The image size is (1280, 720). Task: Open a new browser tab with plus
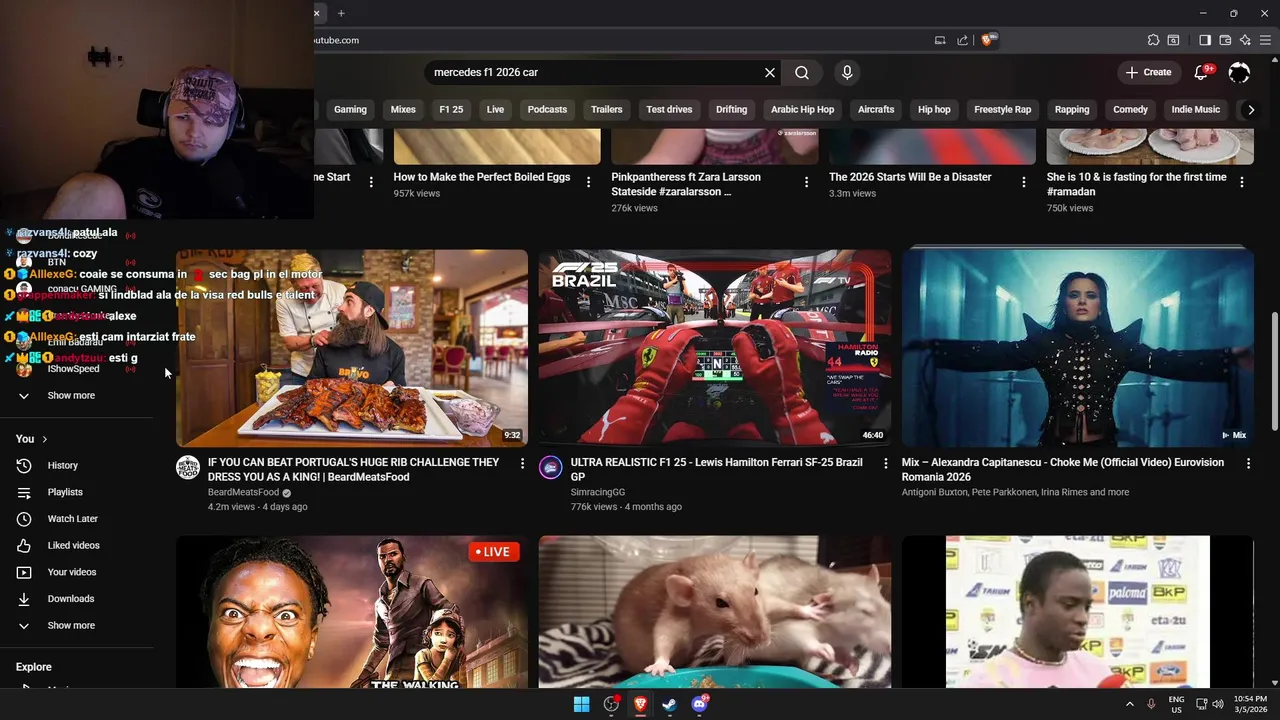coord(341,13)
